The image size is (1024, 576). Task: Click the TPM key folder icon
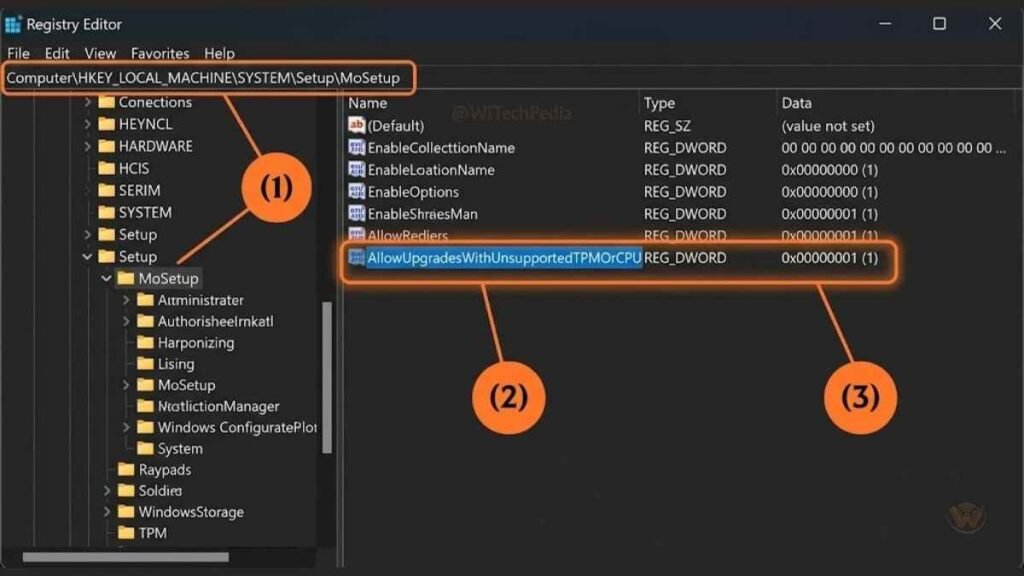[x=126, y=533]
